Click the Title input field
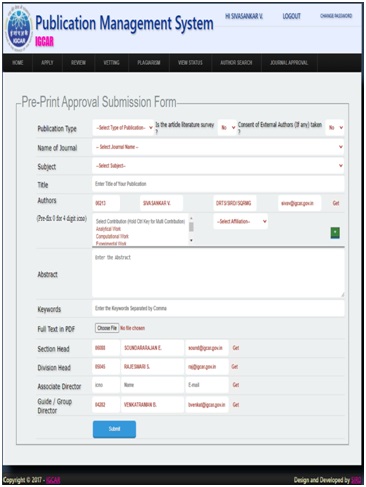Image resolution: width=366 pixels, height=487 pixels. point(218,184)
